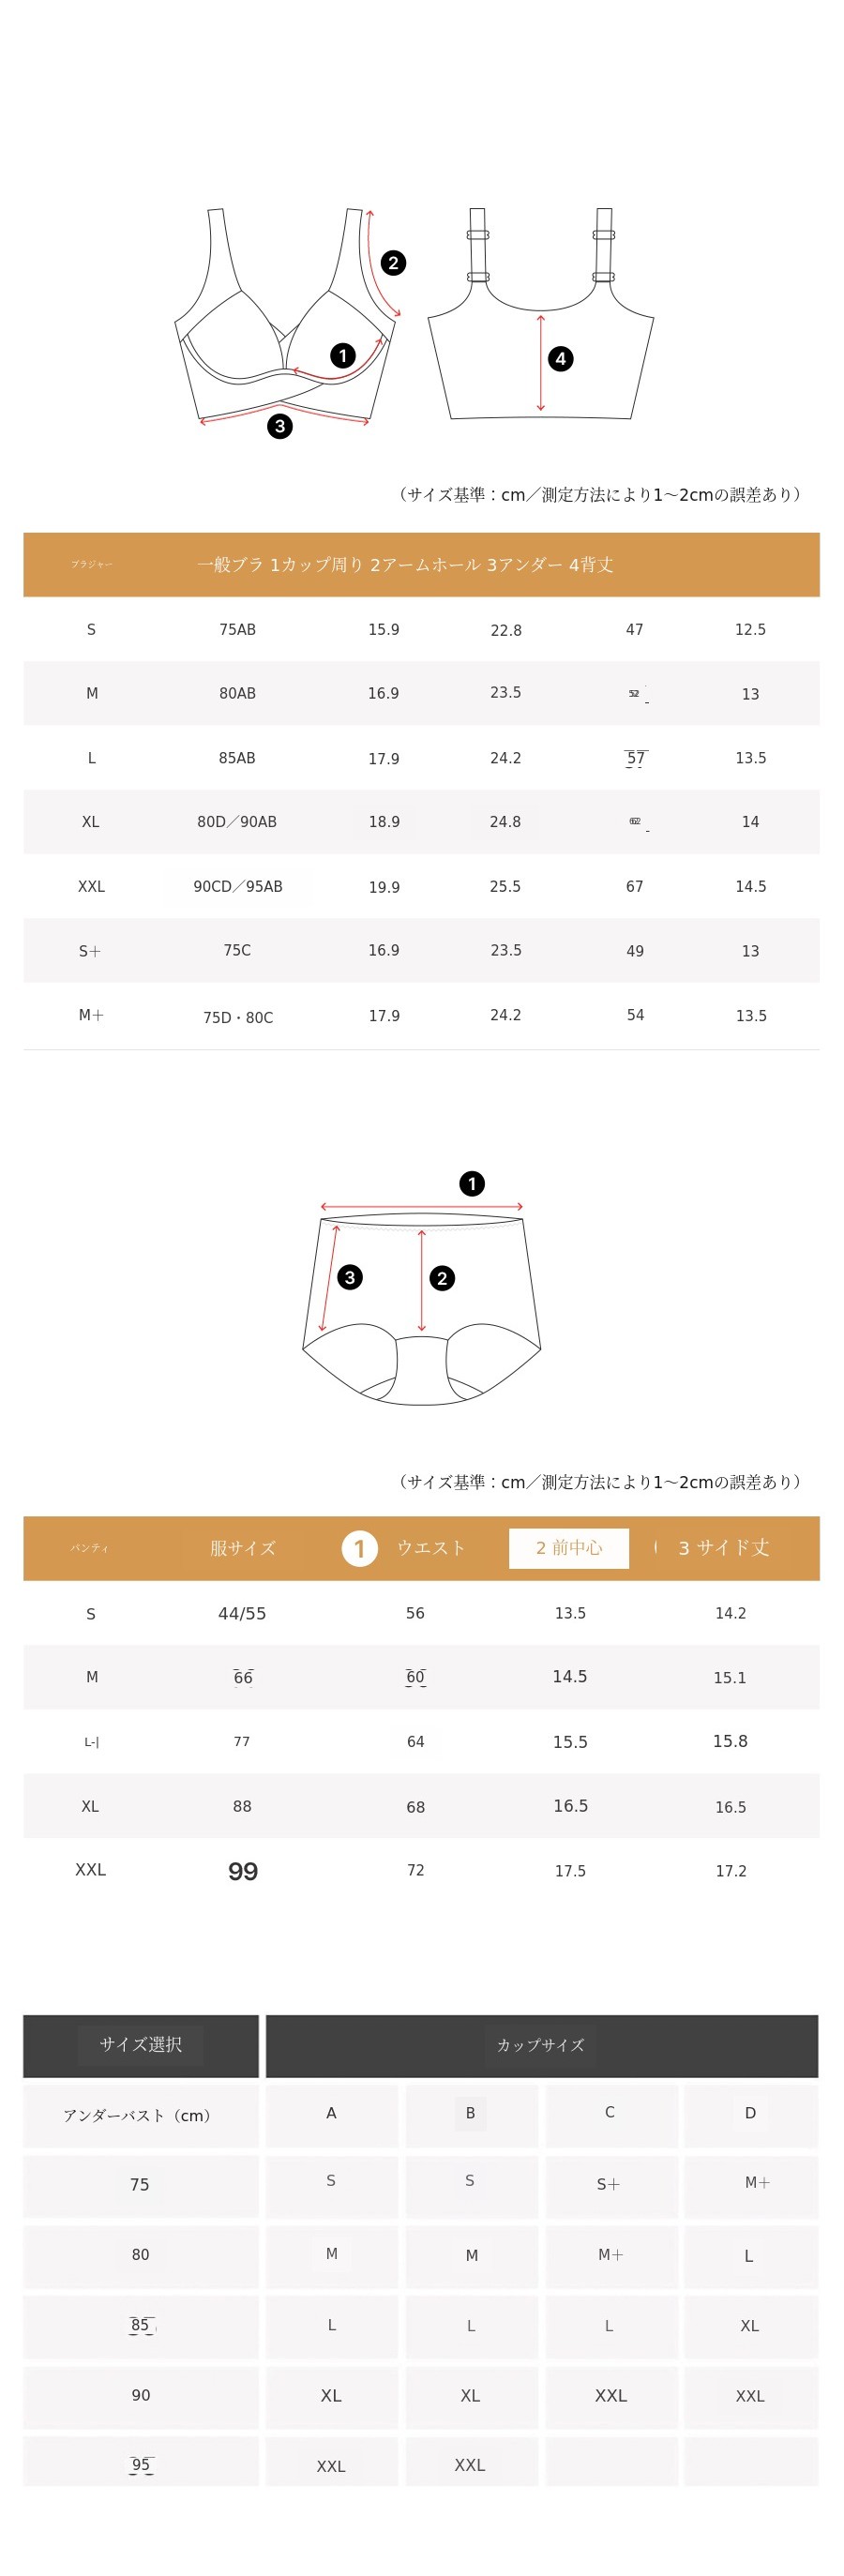Click side-length marker 3 on the panty diagram
Screen dimensions: 844x2576
click(x=350, y=1277)
